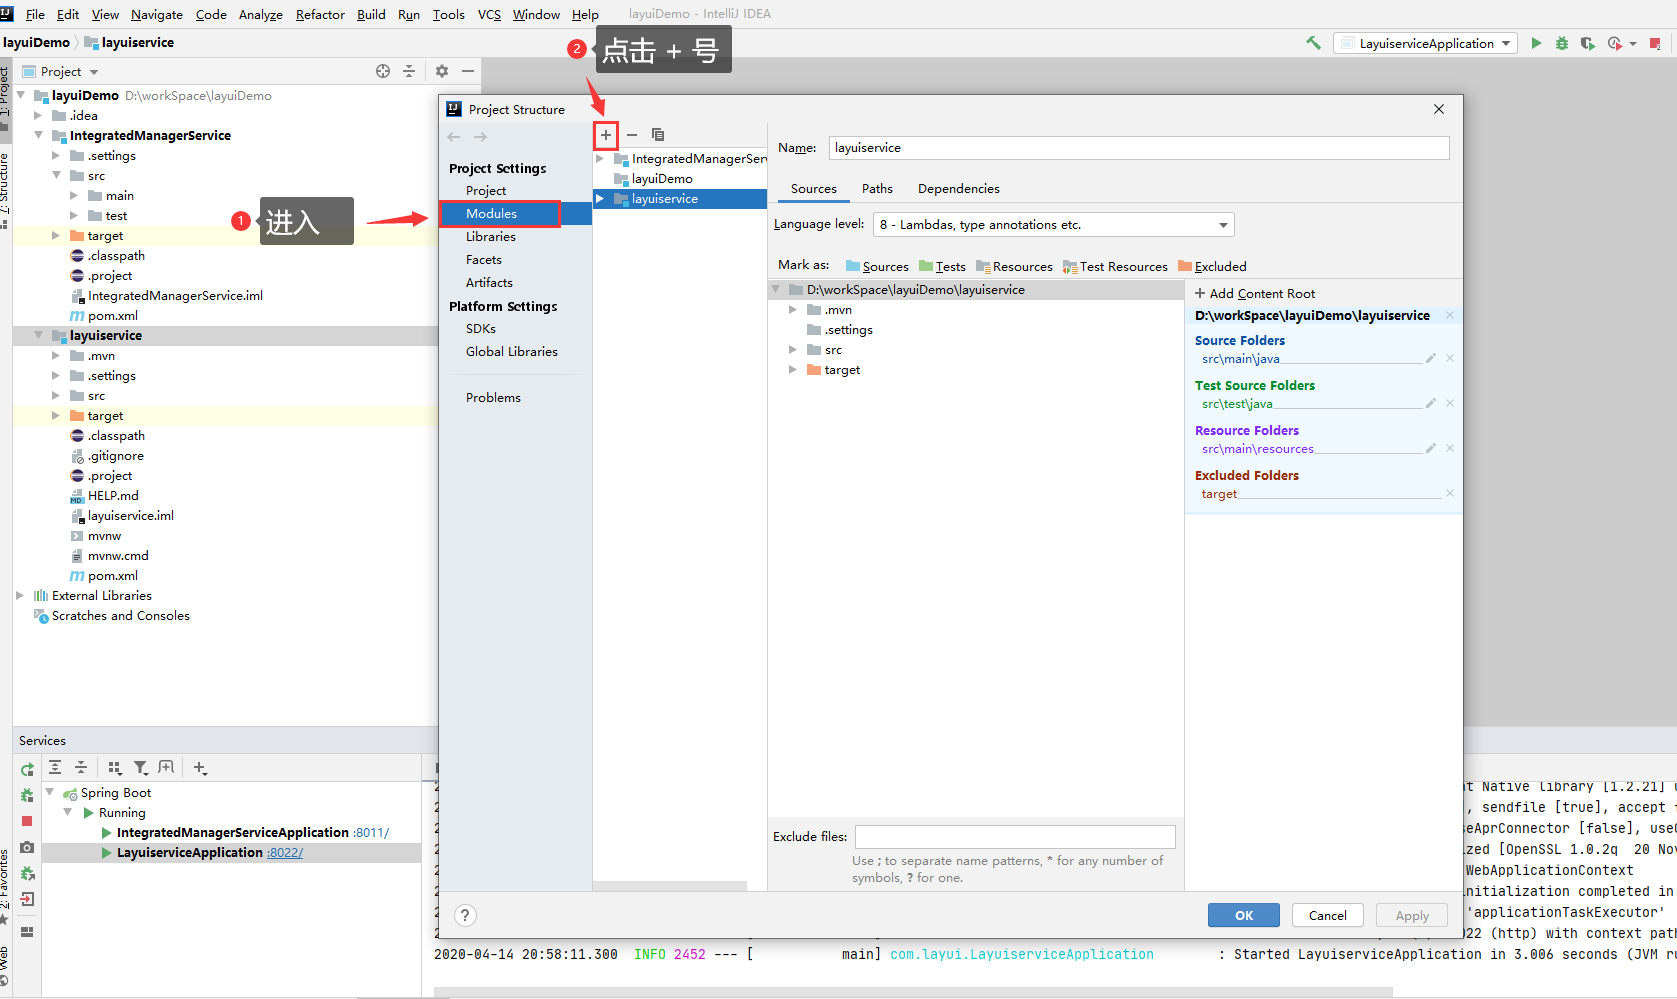This screenshot has width=1677, height=999.
Task: Click the hammer Build Project icon
Action: coord(1313,43)
